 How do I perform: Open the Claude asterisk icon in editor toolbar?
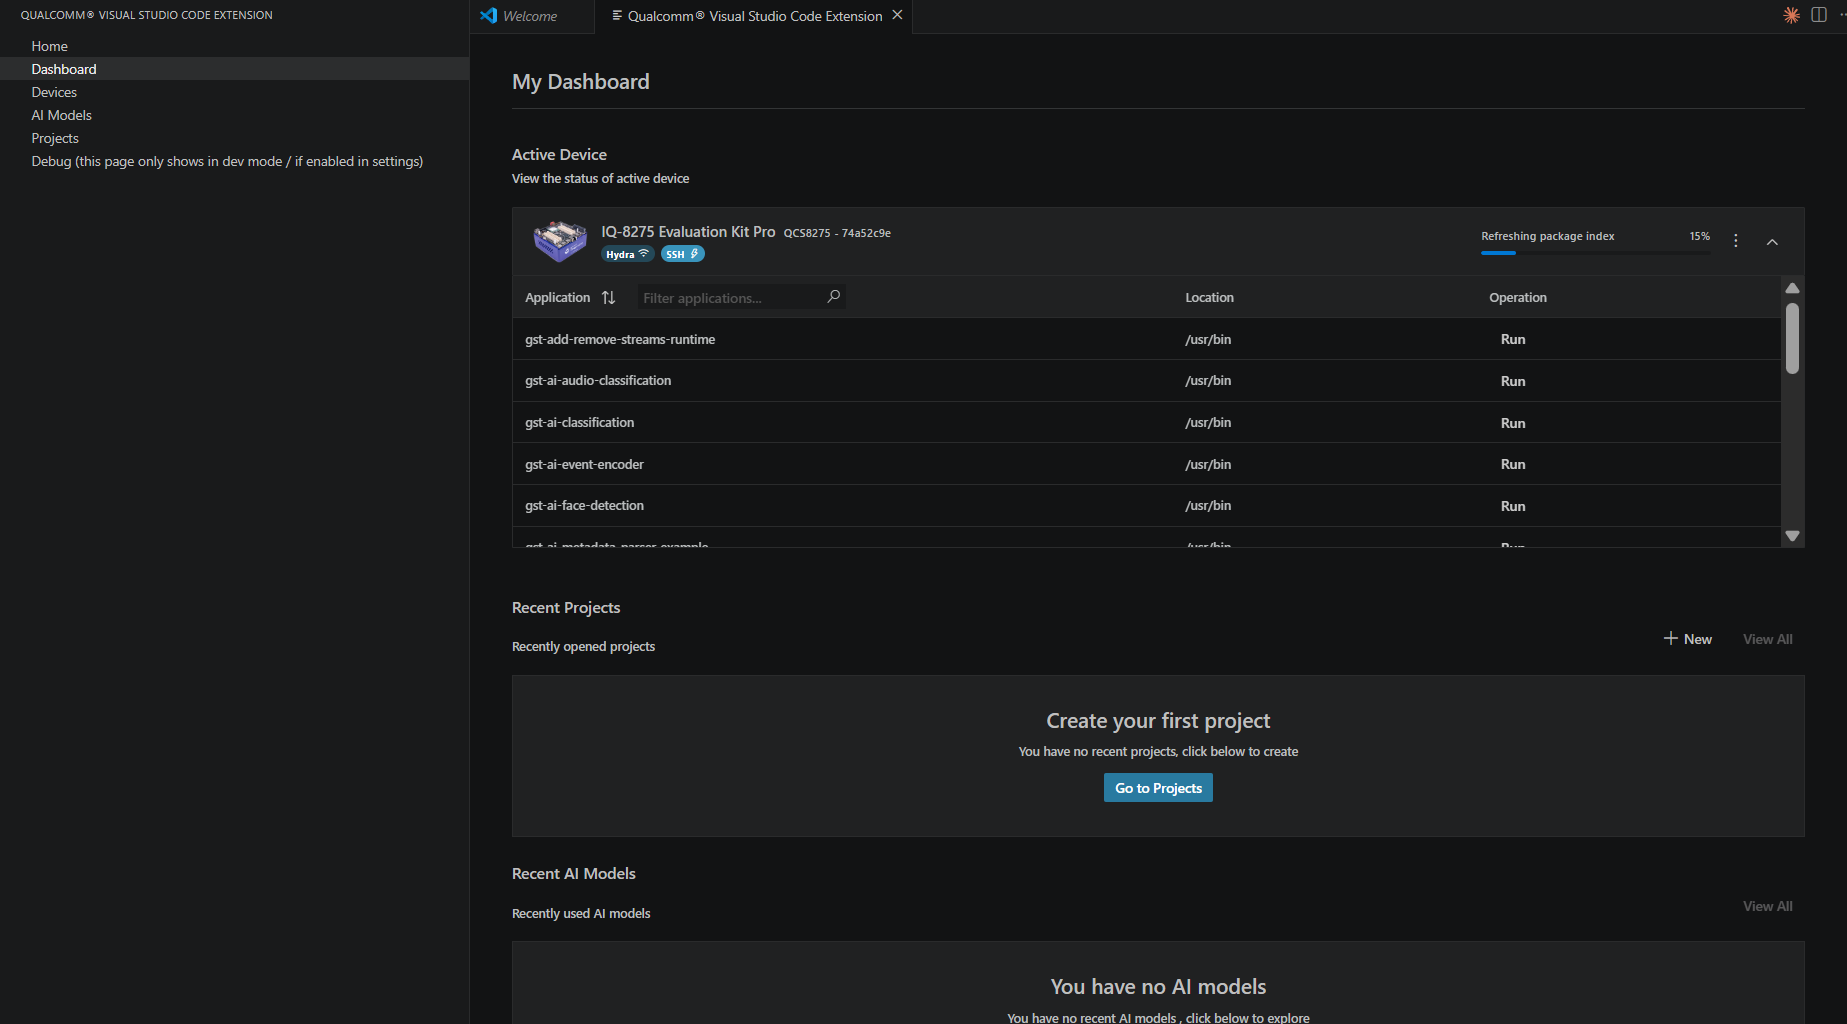(x=1791, y=15)
